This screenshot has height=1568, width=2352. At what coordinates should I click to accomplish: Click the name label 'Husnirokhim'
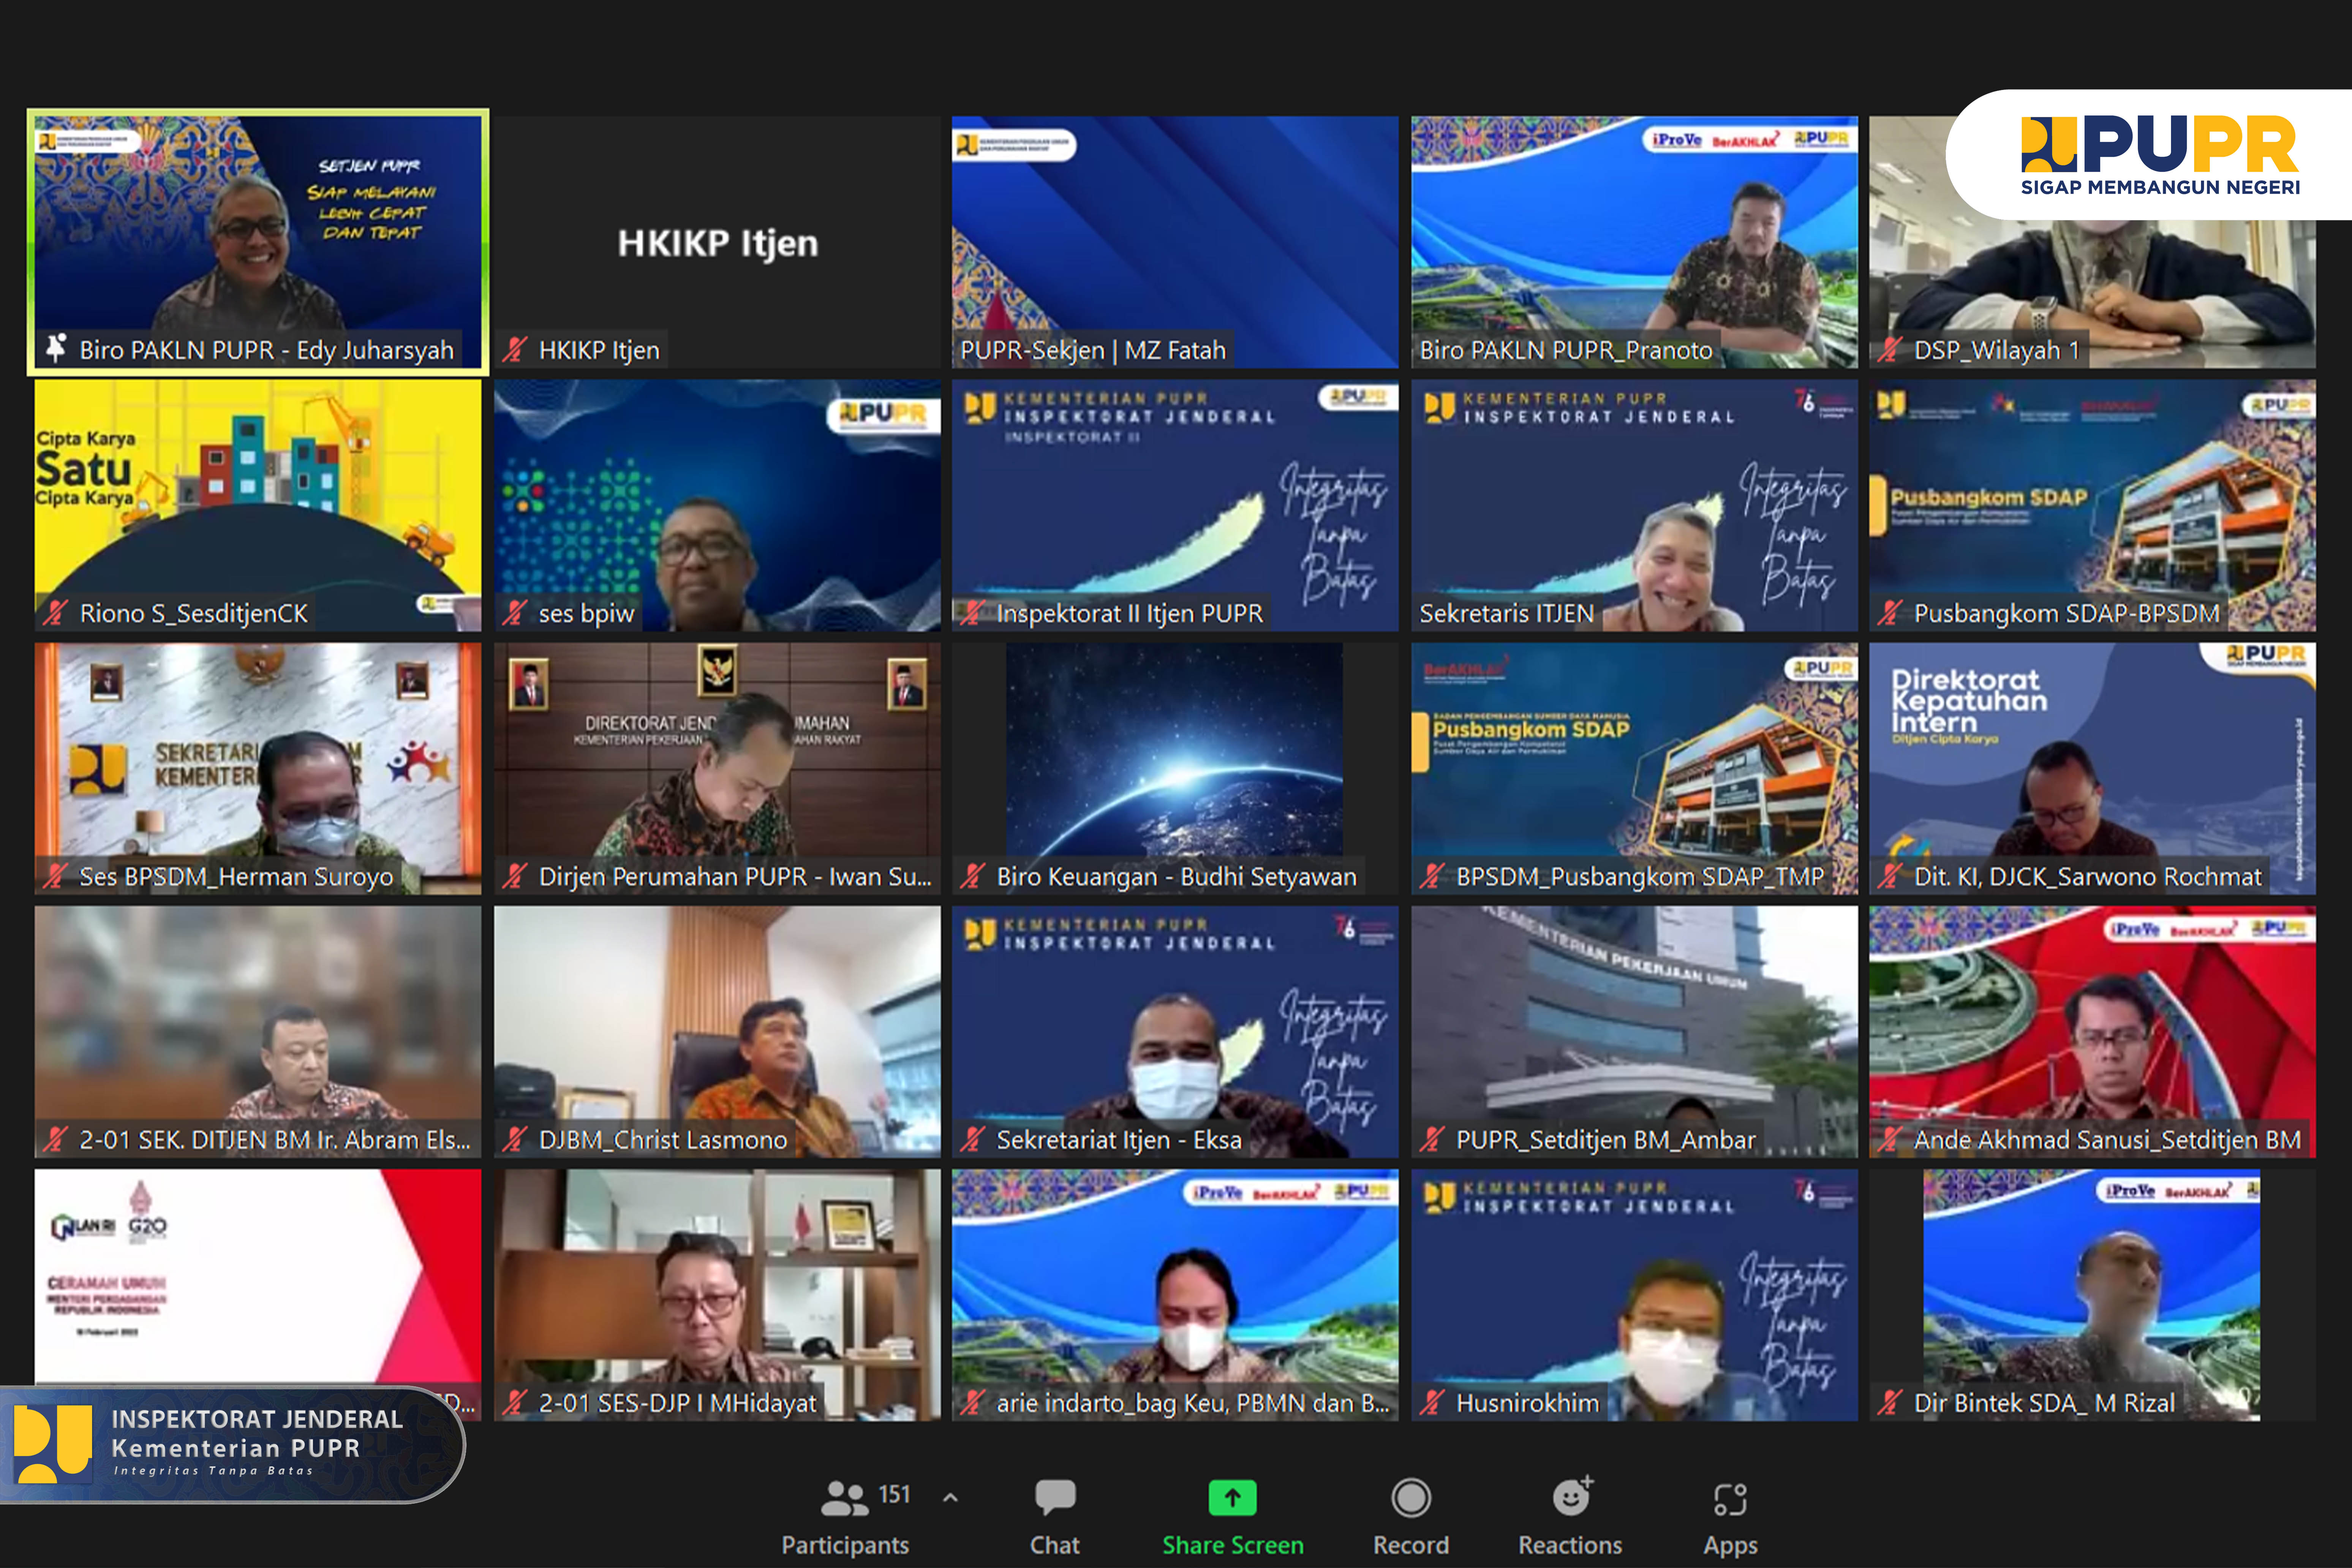click(1527, 1403)
